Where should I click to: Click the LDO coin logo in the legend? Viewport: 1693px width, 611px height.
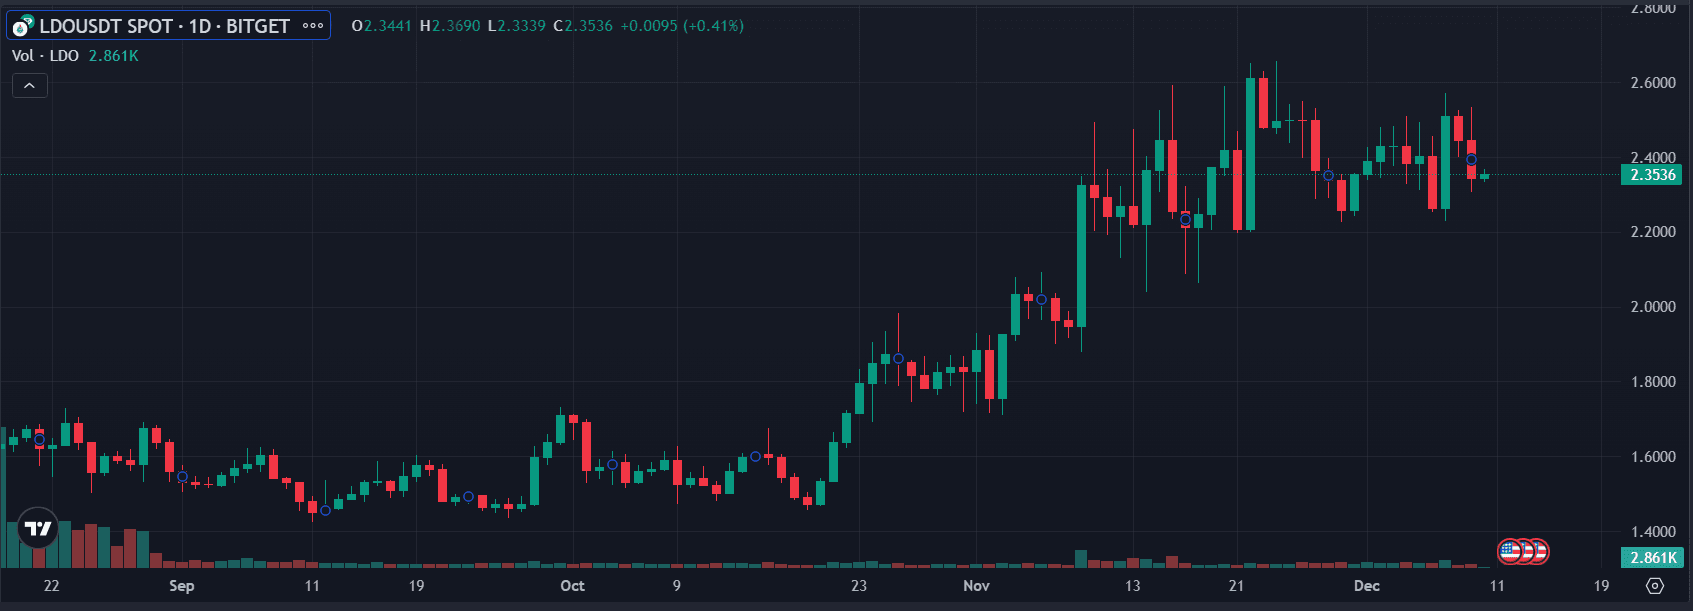pos(23,26)
